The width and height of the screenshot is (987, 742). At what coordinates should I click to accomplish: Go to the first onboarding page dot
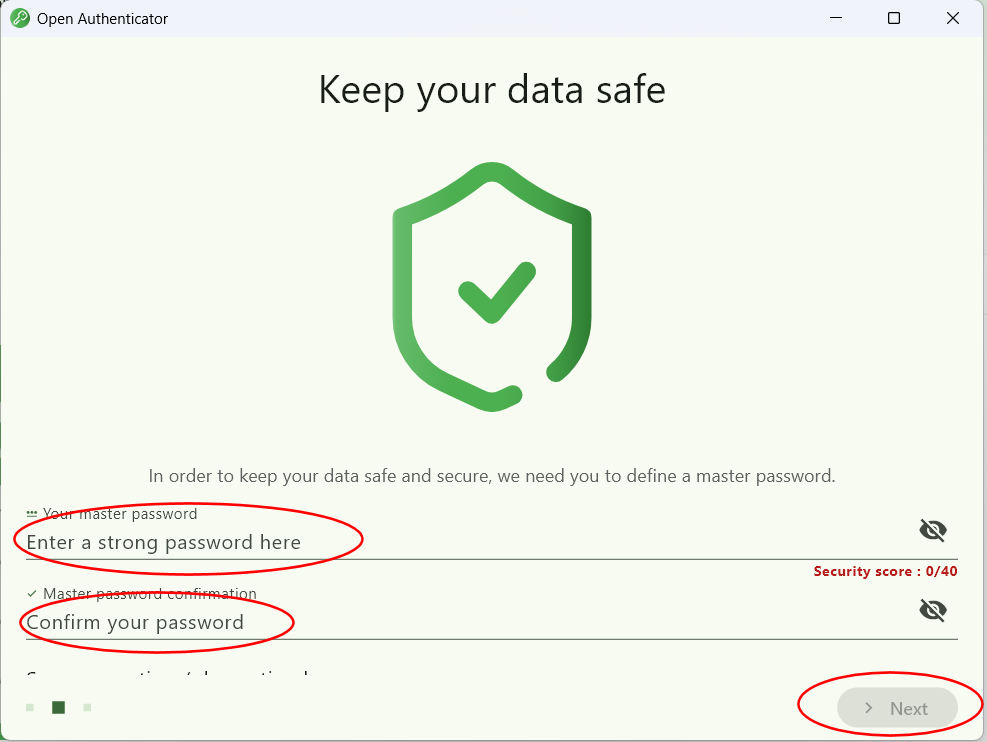click(x=30, y=708)
